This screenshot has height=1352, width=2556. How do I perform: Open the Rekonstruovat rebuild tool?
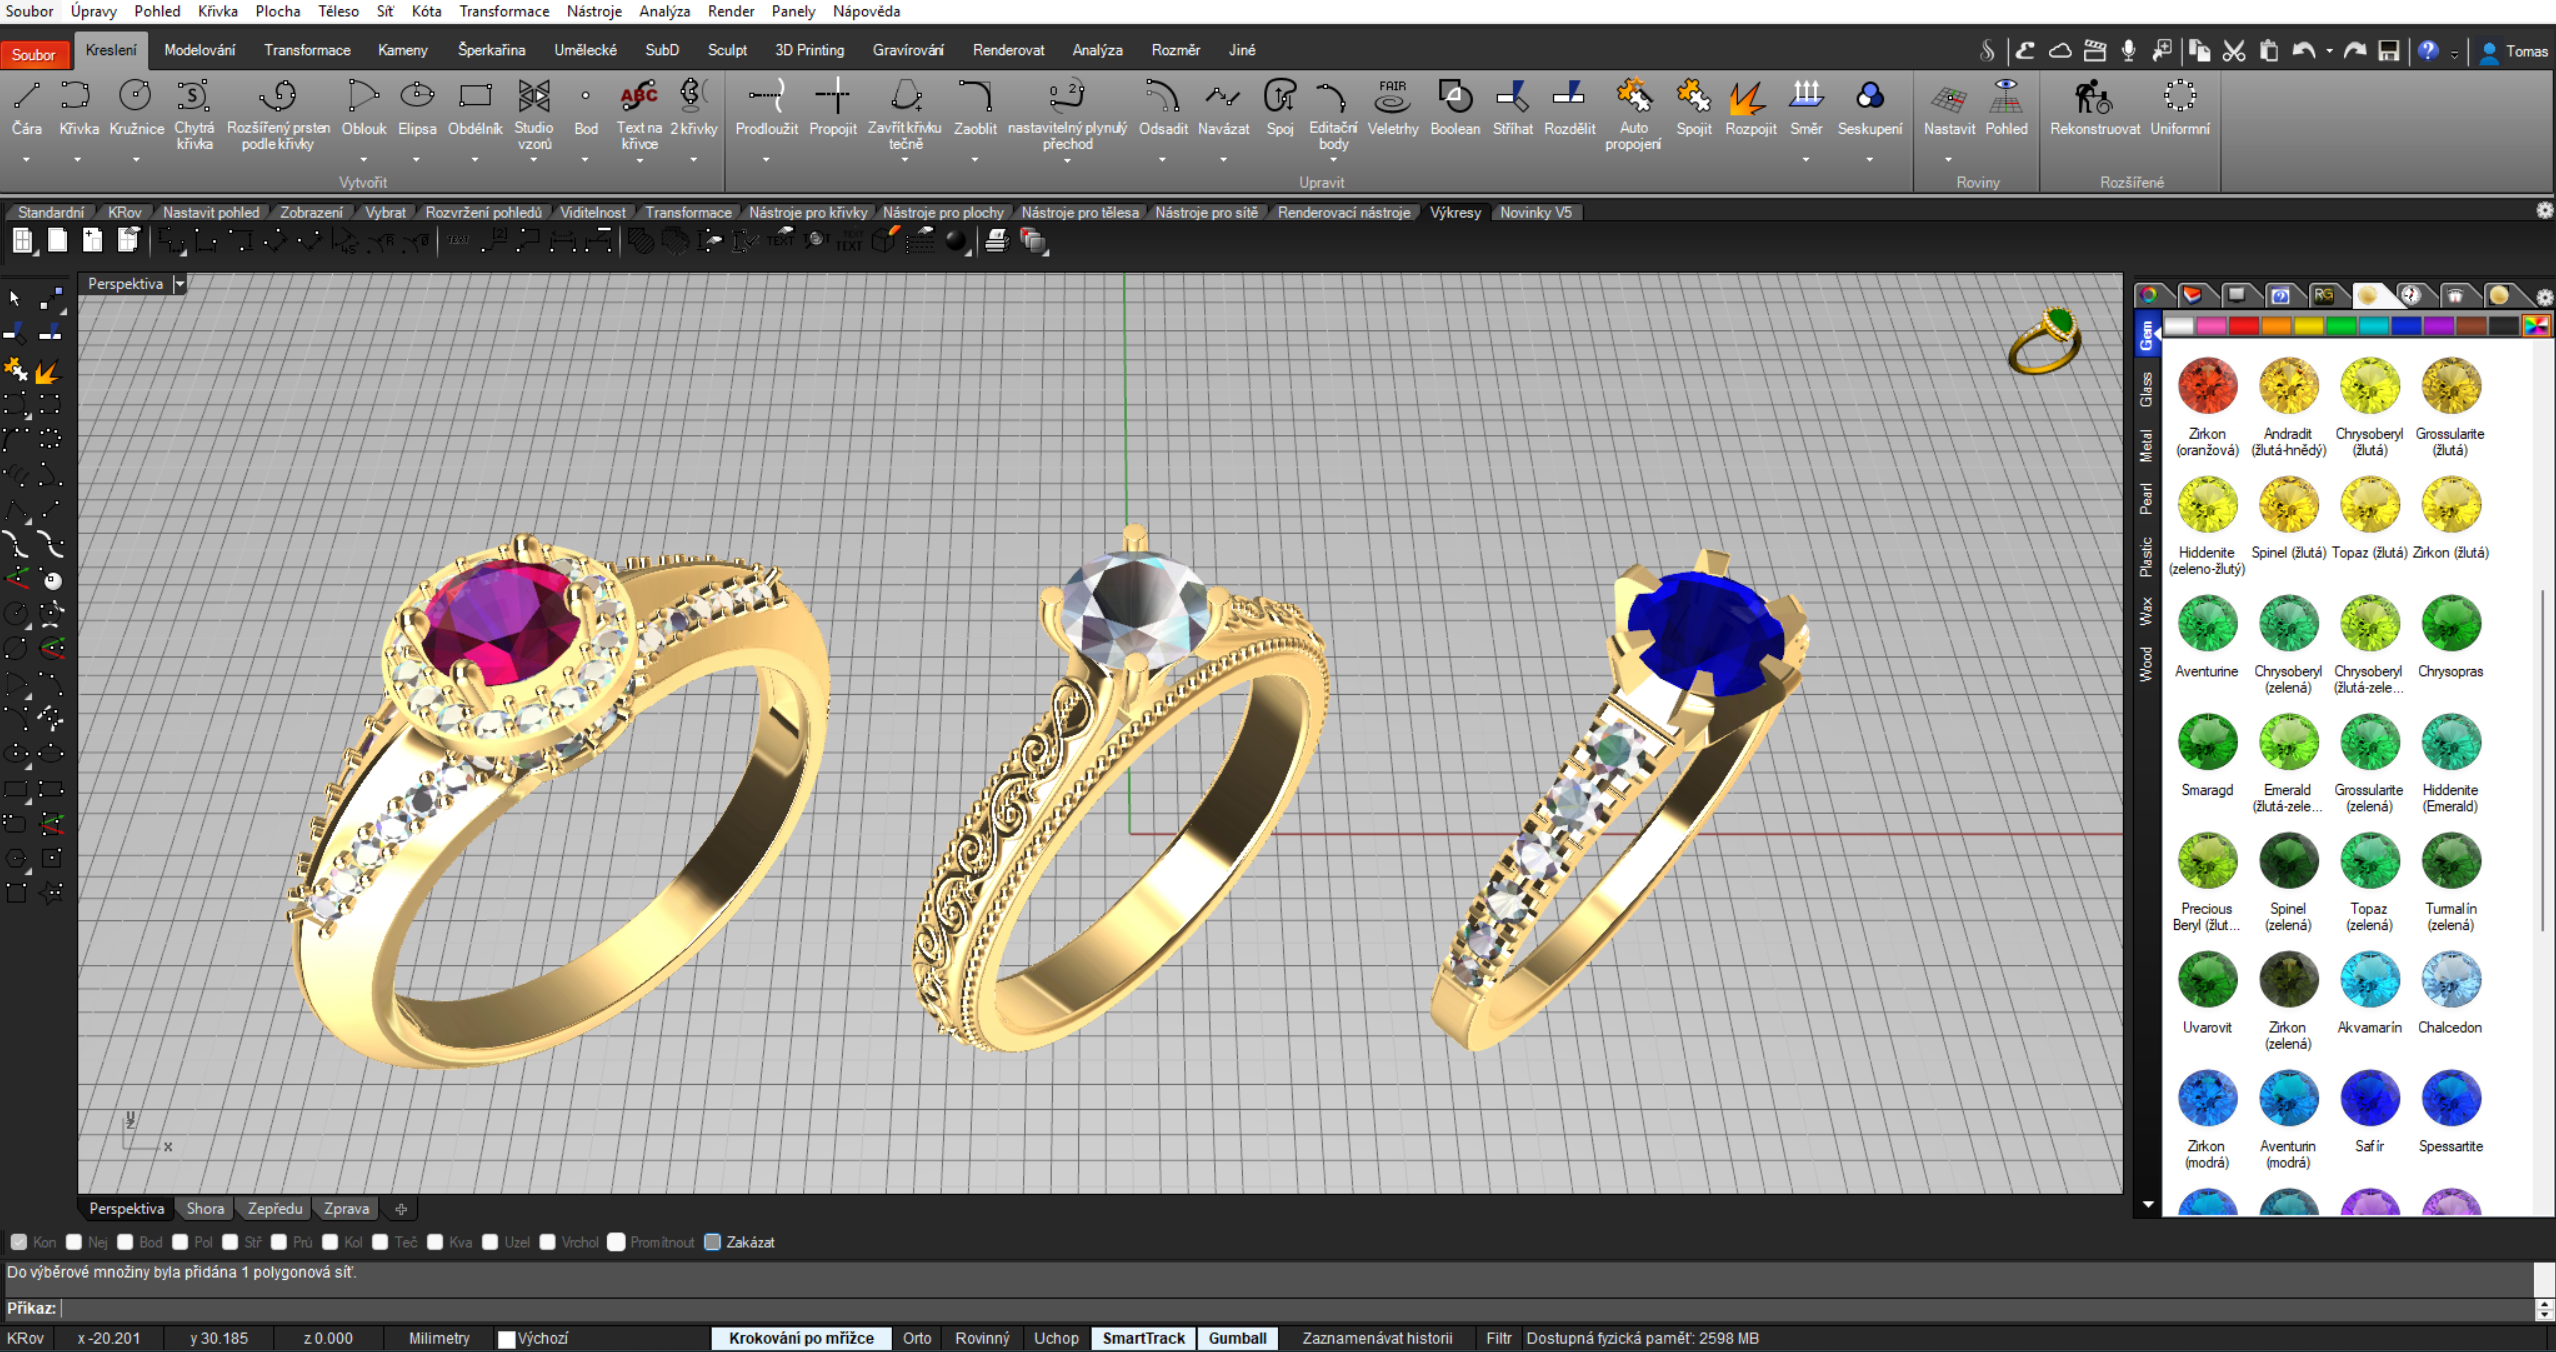(x=2095, y=107)
